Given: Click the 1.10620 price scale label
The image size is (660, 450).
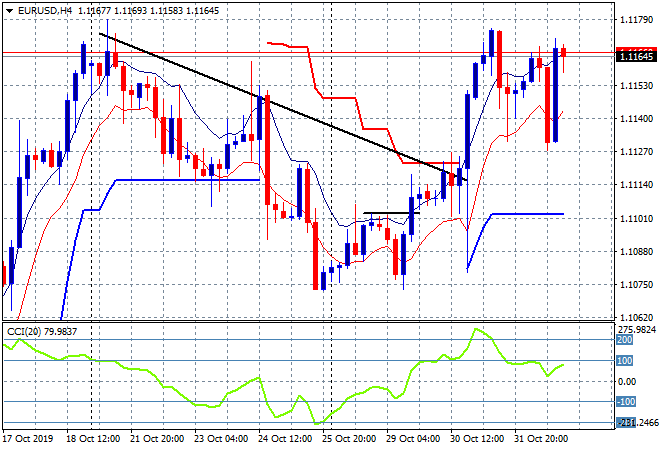Looking at the screenshot, I should 636,317.
